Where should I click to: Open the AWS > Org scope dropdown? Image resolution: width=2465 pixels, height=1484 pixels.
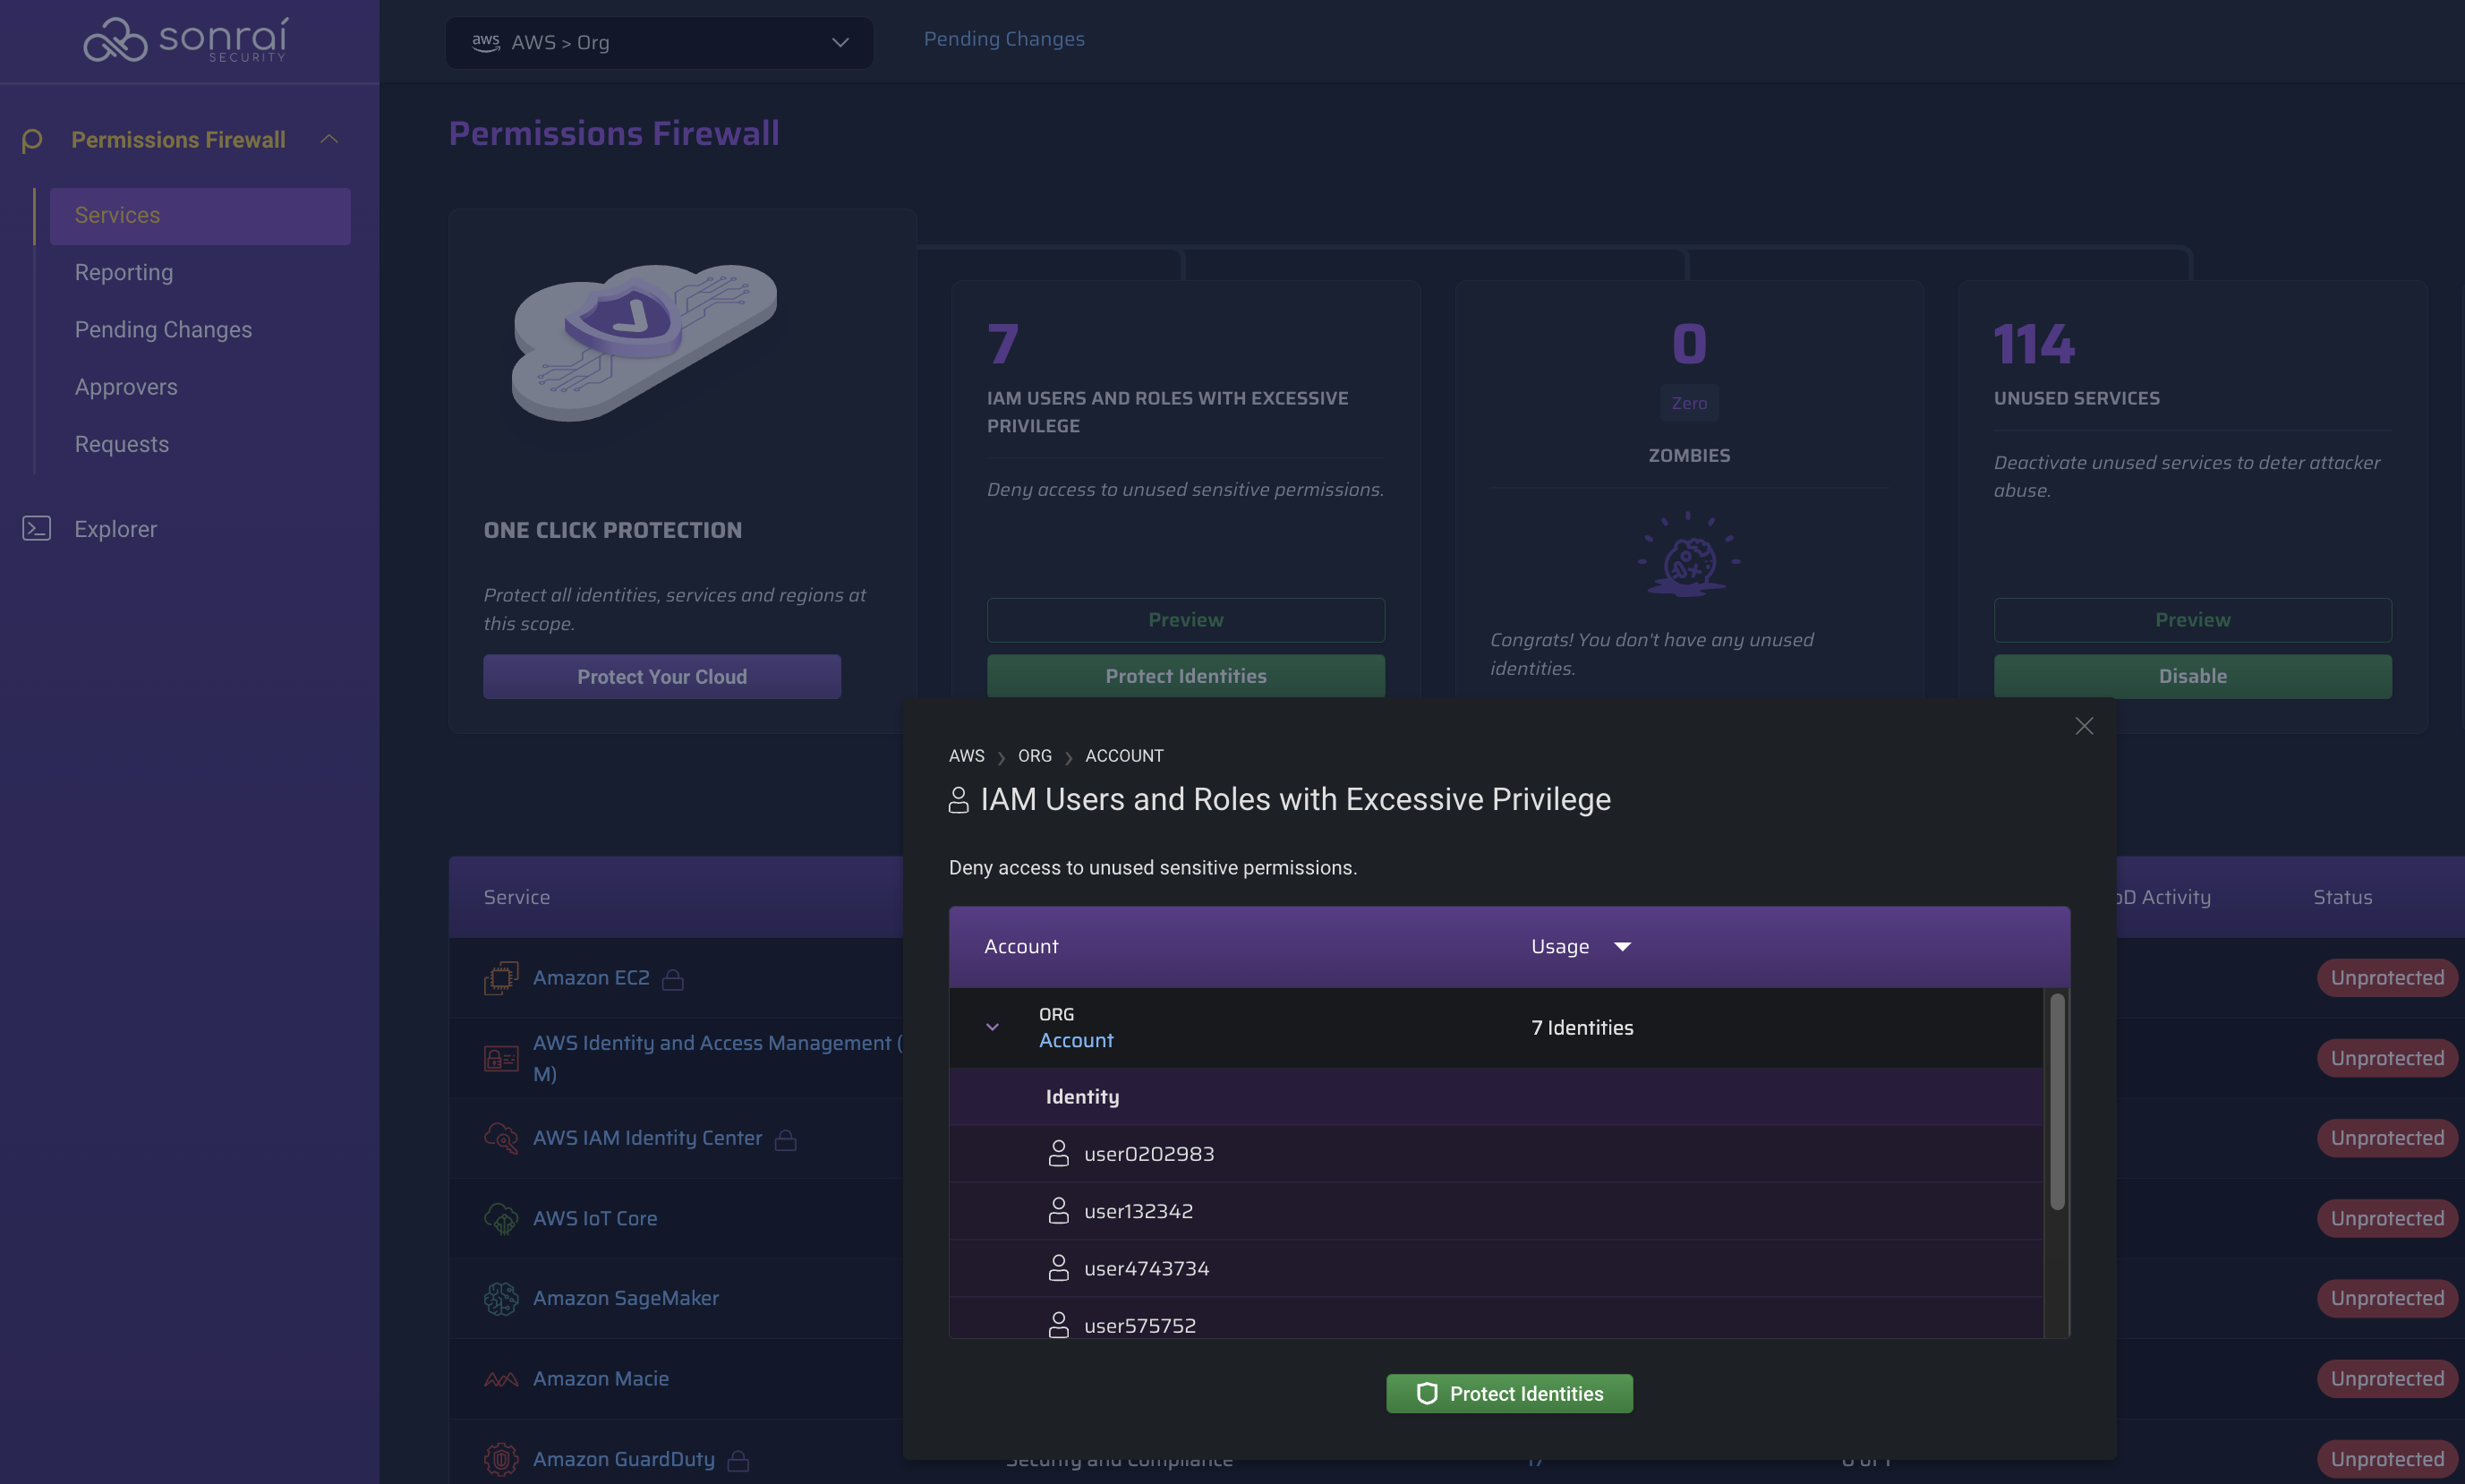click(x=659, y=42)
